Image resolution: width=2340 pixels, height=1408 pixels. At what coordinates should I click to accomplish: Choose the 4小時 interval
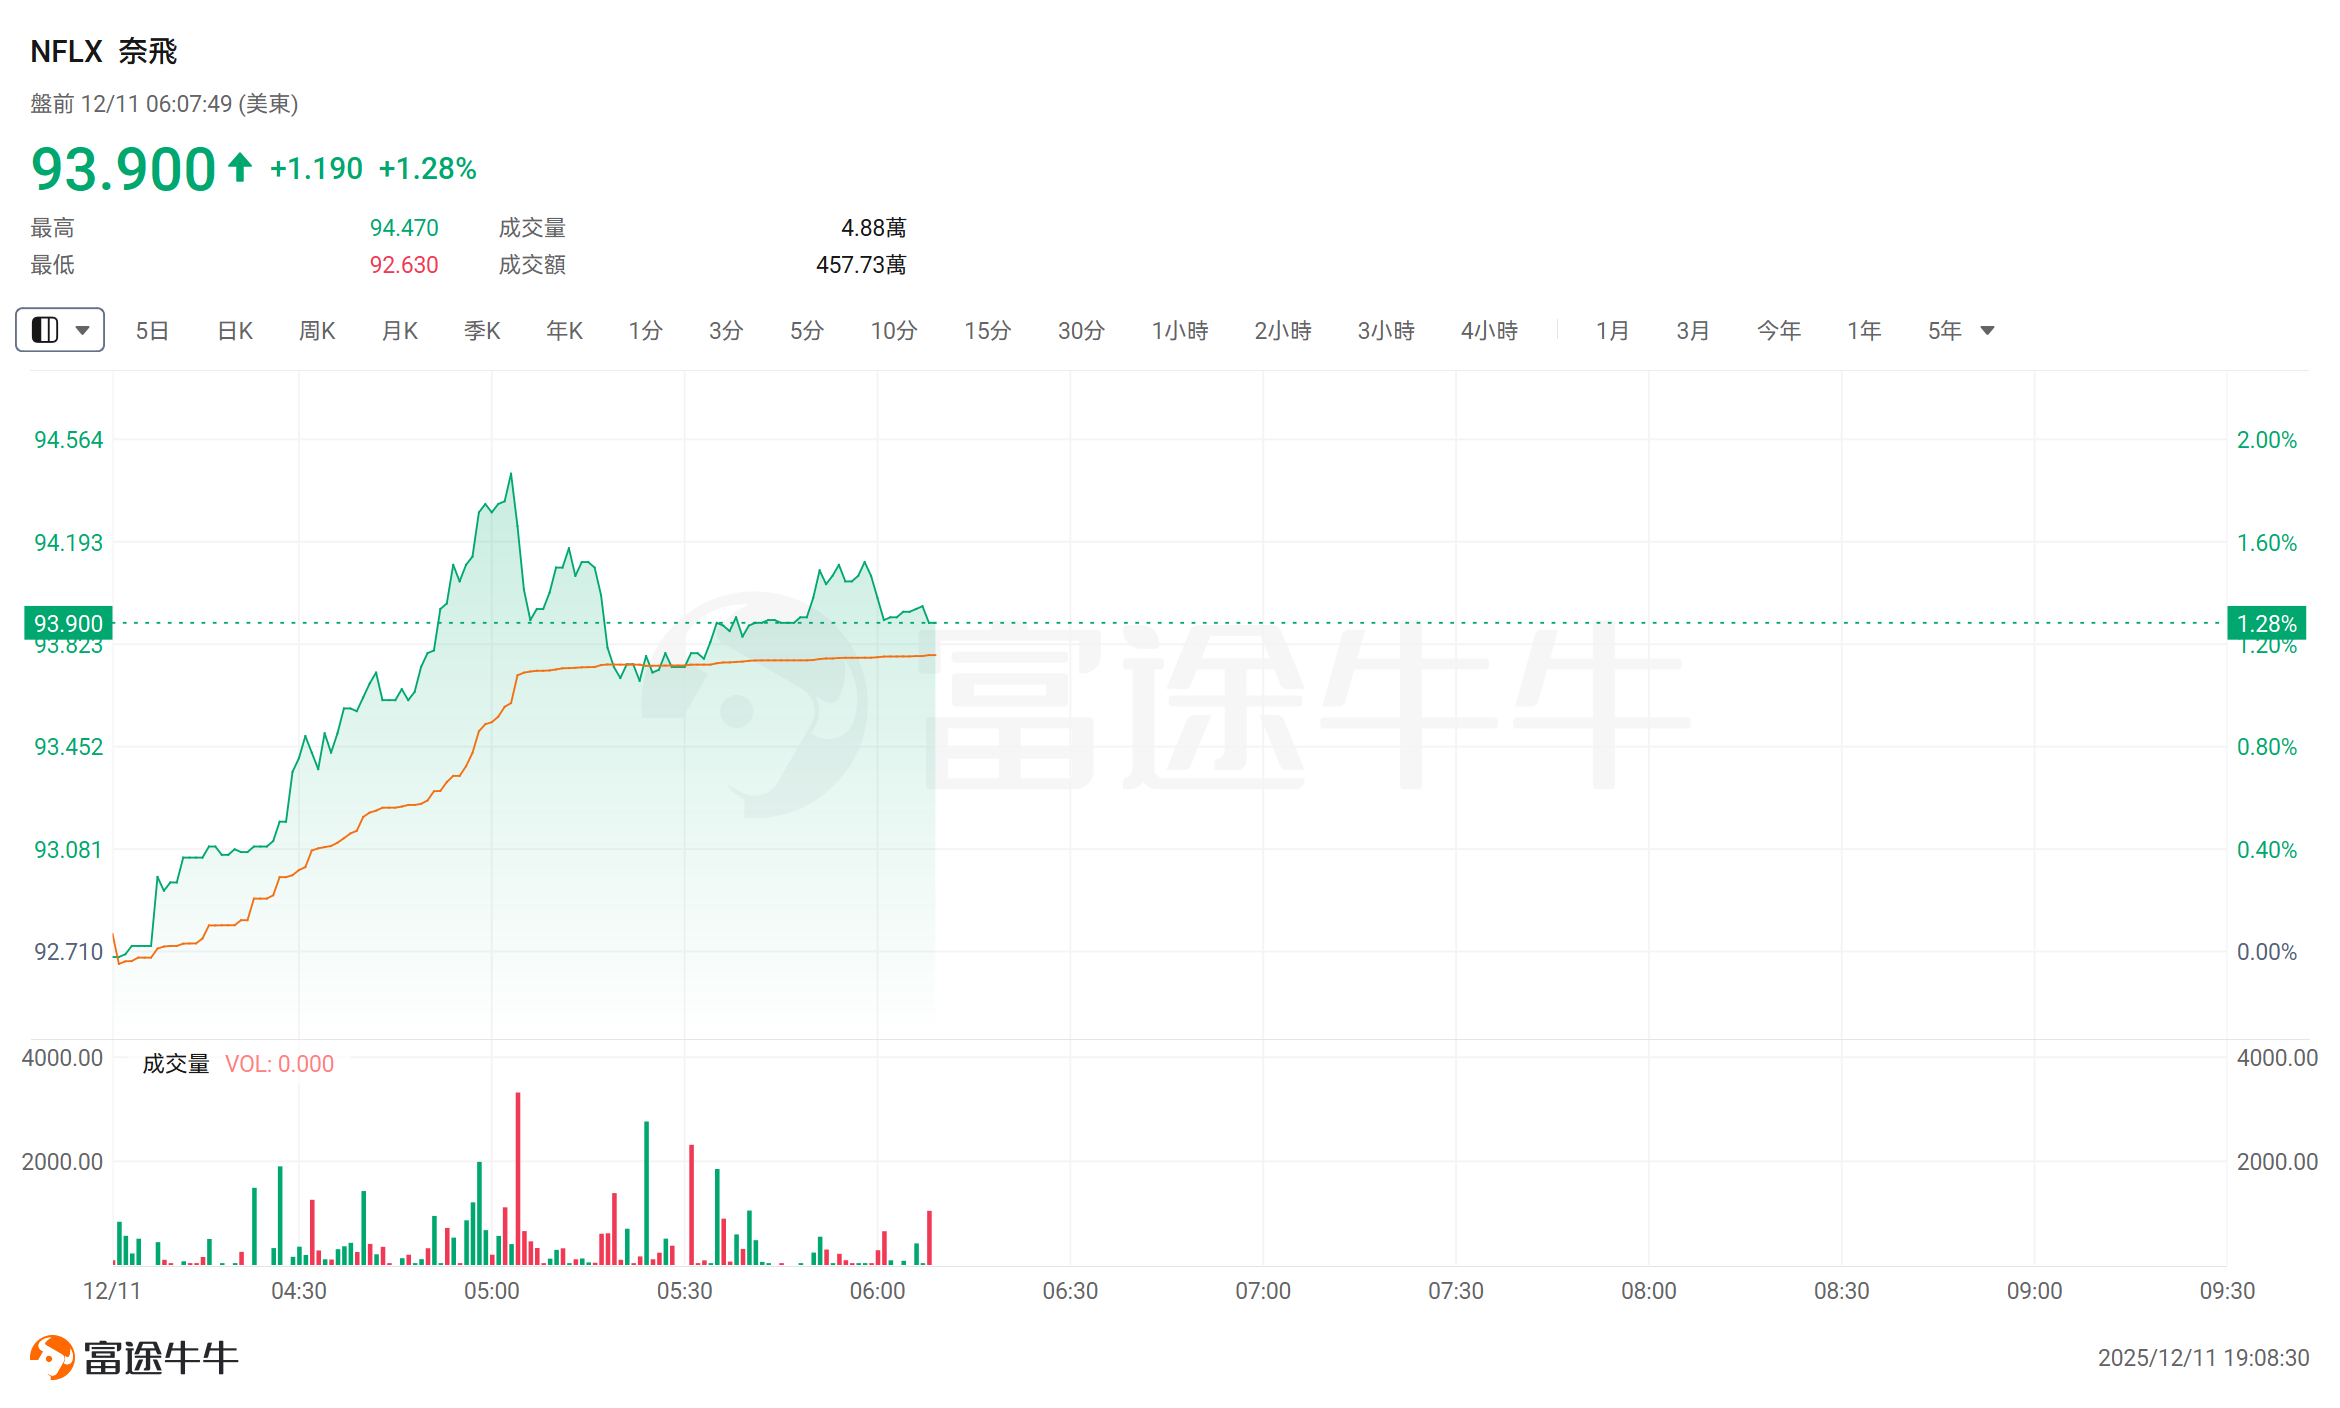pos(1489,331)
